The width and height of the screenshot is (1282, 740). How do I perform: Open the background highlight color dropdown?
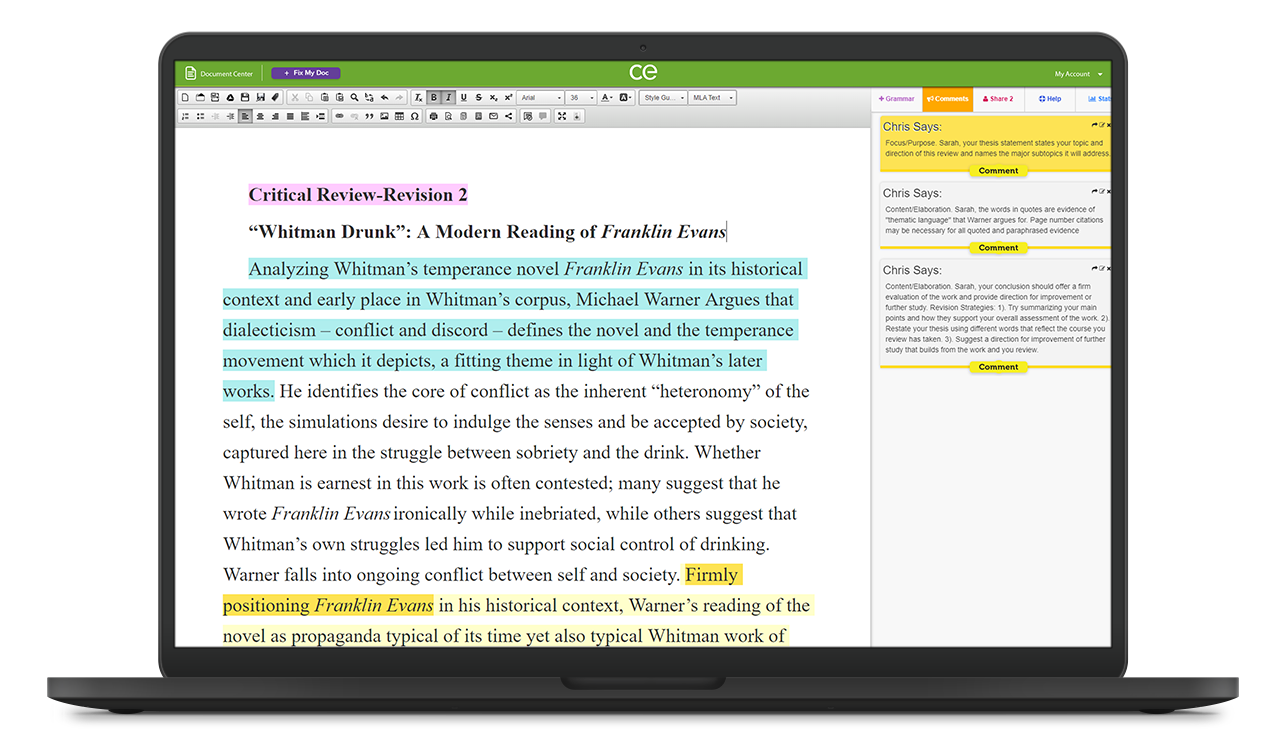(x=625, y=98)
